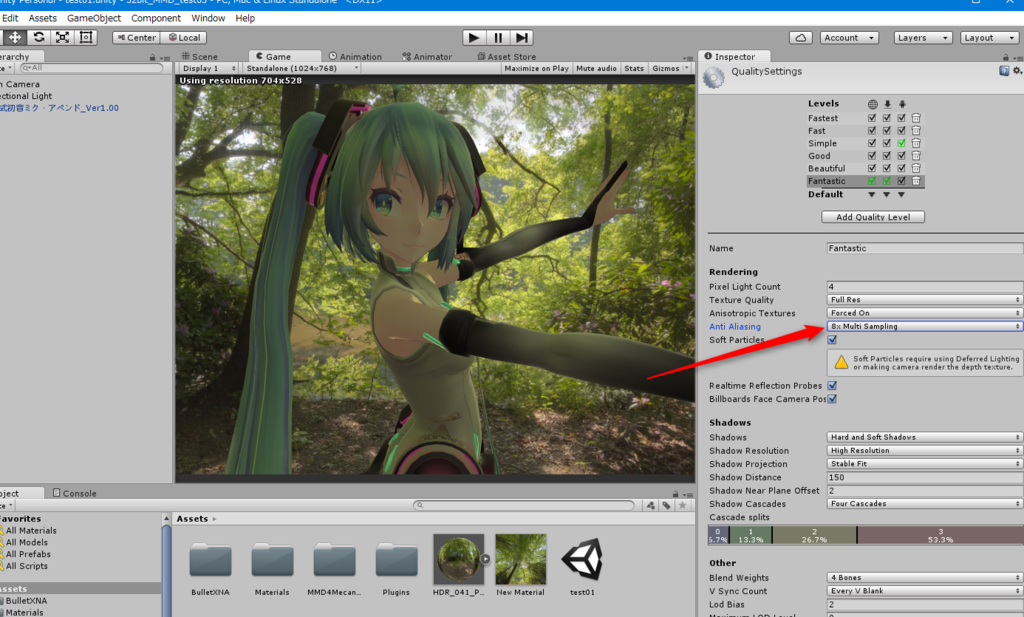Open the Display 1 dropdown in Game view
Screen dimensions: 1024x617
click(x=209, y=69)
